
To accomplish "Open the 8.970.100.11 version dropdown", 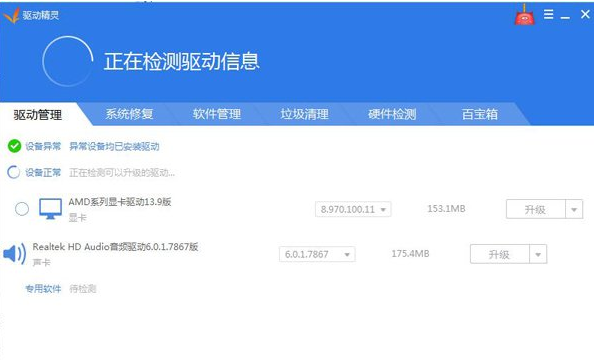I will point(353,209).
